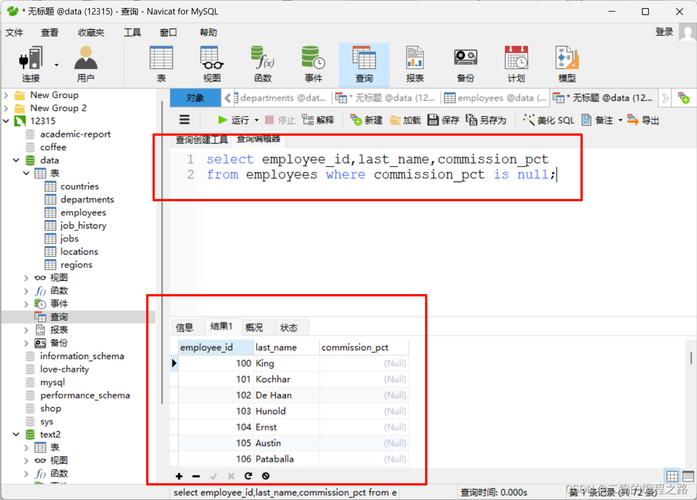Open the User (用户) manager icon
Viewport: 697px width, 500px height.
point(85,64)
